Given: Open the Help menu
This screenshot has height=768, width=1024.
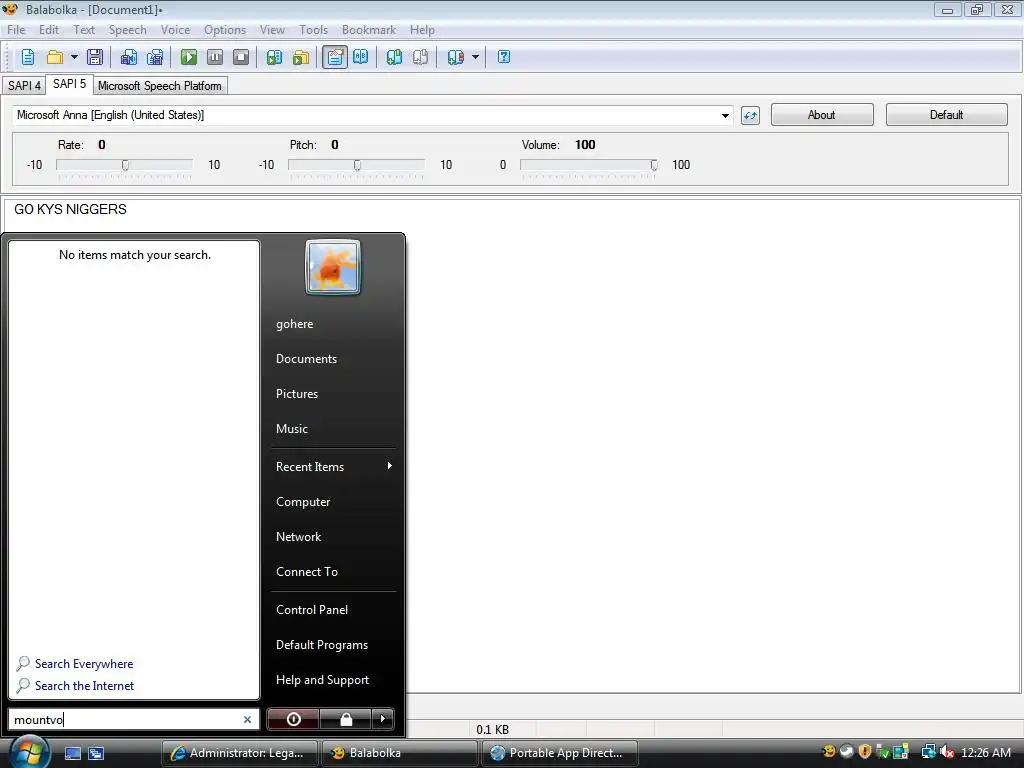Looking at the screenshot, I should tap(422, 29).
